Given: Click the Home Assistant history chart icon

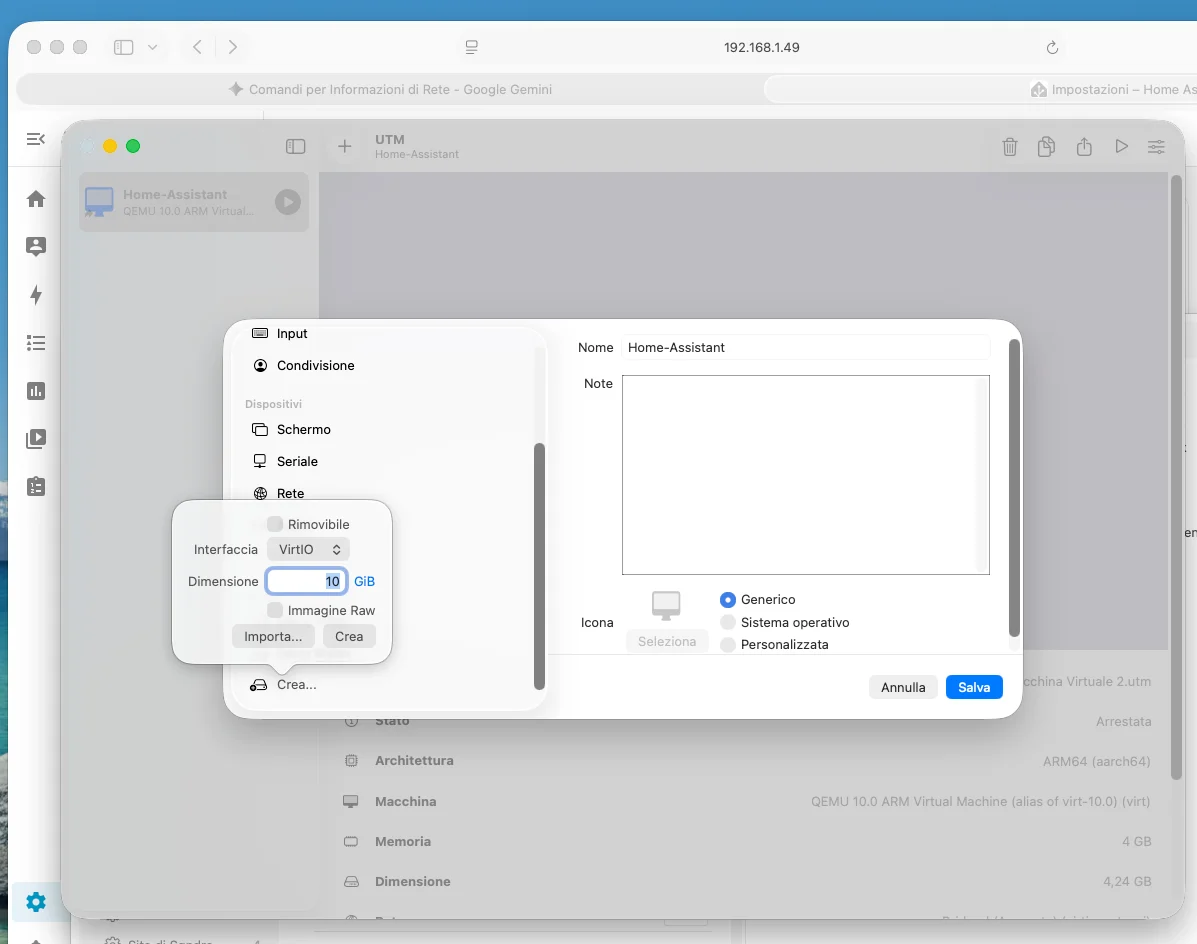Looking at the screenshot, I should point(36,391).
